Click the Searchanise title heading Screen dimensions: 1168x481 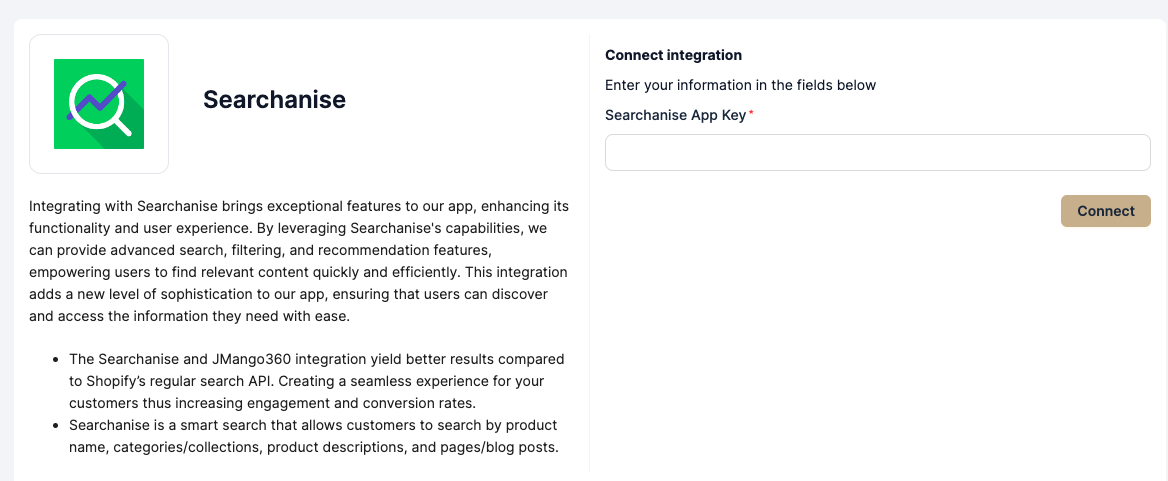(274, 100)
